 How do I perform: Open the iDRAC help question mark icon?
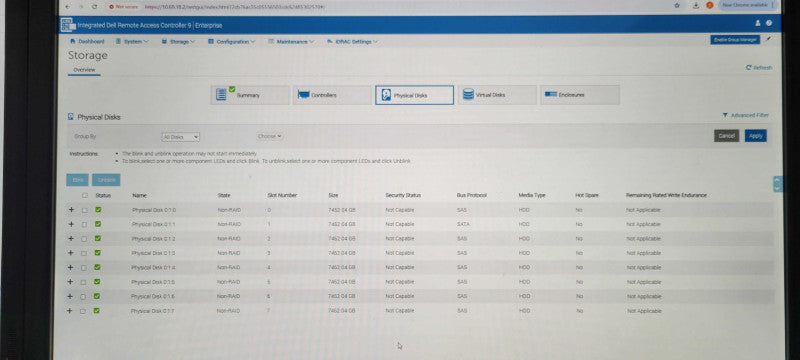(x=769, y=23)
